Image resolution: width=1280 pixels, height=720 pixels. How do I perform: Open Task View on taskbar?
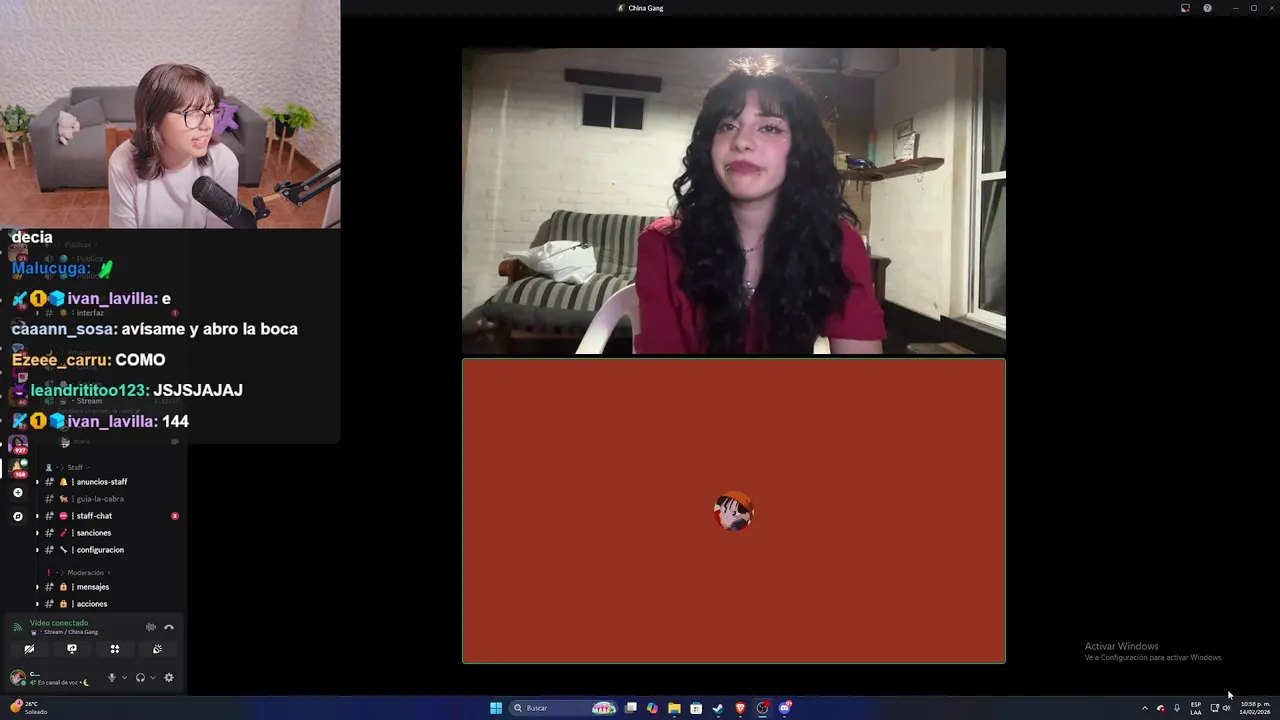tap(631, 708)
